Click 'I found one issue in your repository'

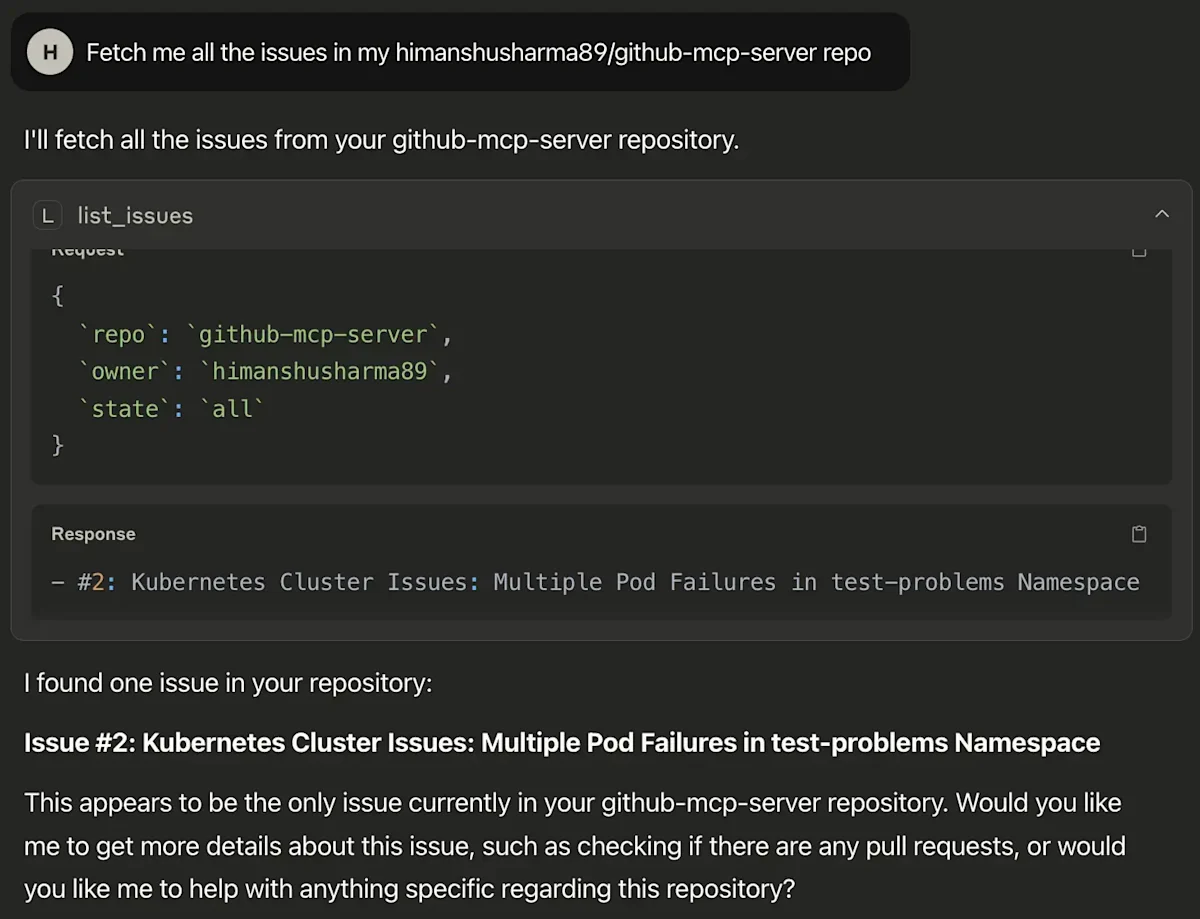pos(228,683)
